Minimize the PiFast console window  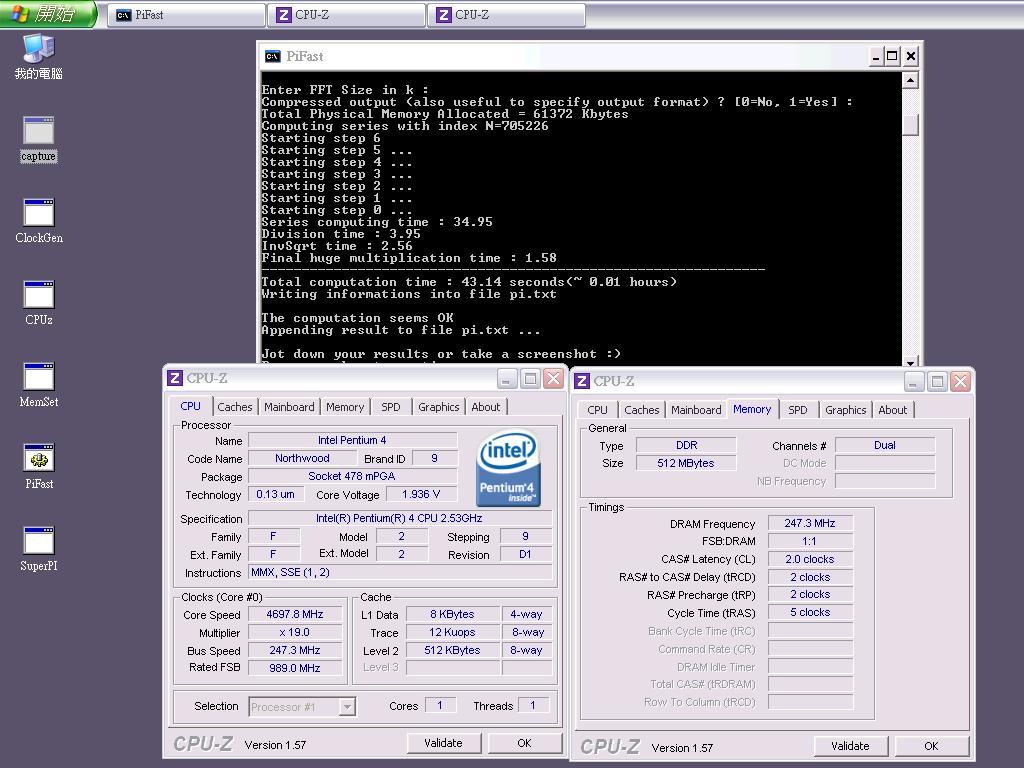coord(876,56)
